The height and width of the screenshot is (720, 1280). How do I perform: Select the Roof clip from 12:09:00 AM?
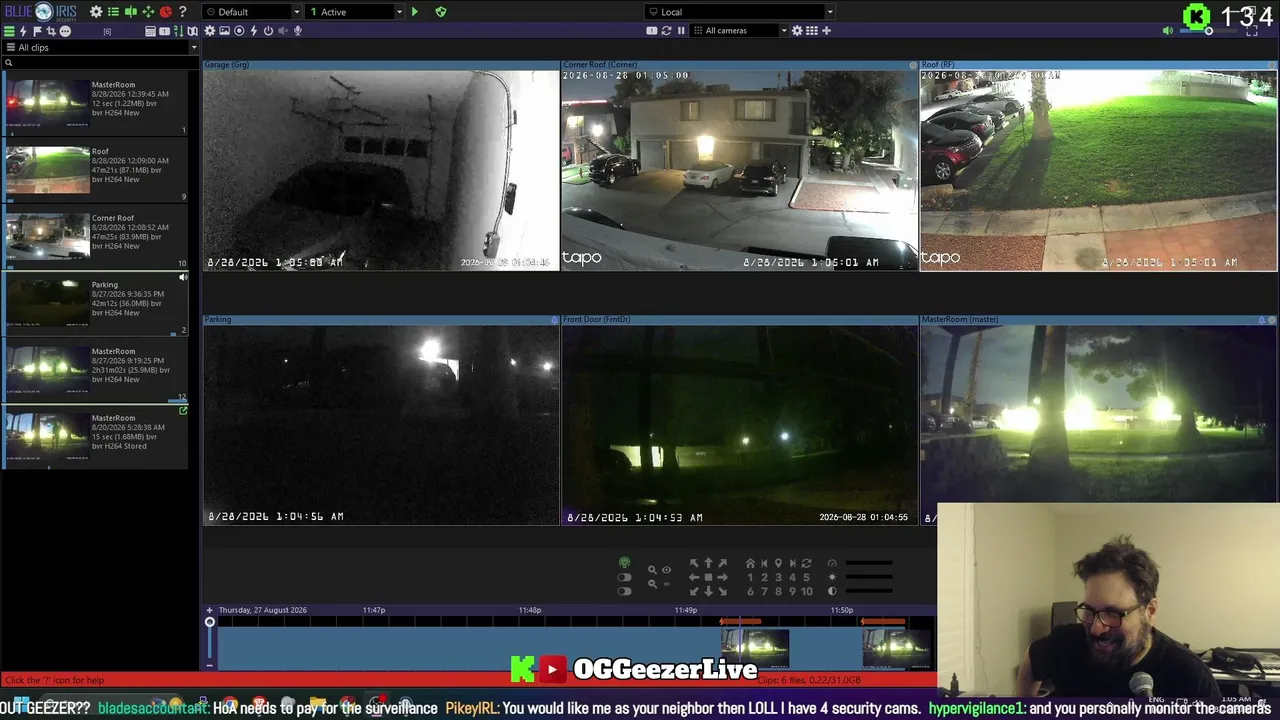pyautogui.click(x=95, y=169)
